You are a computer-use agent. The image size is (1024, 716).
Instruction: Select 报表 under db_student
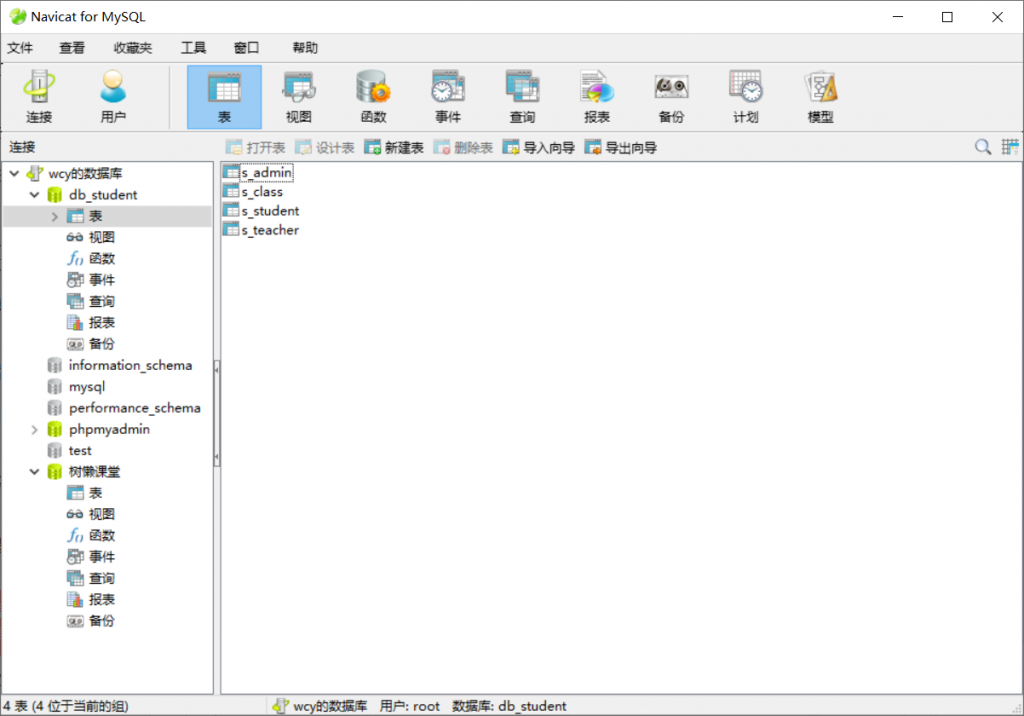coord(91,323)
